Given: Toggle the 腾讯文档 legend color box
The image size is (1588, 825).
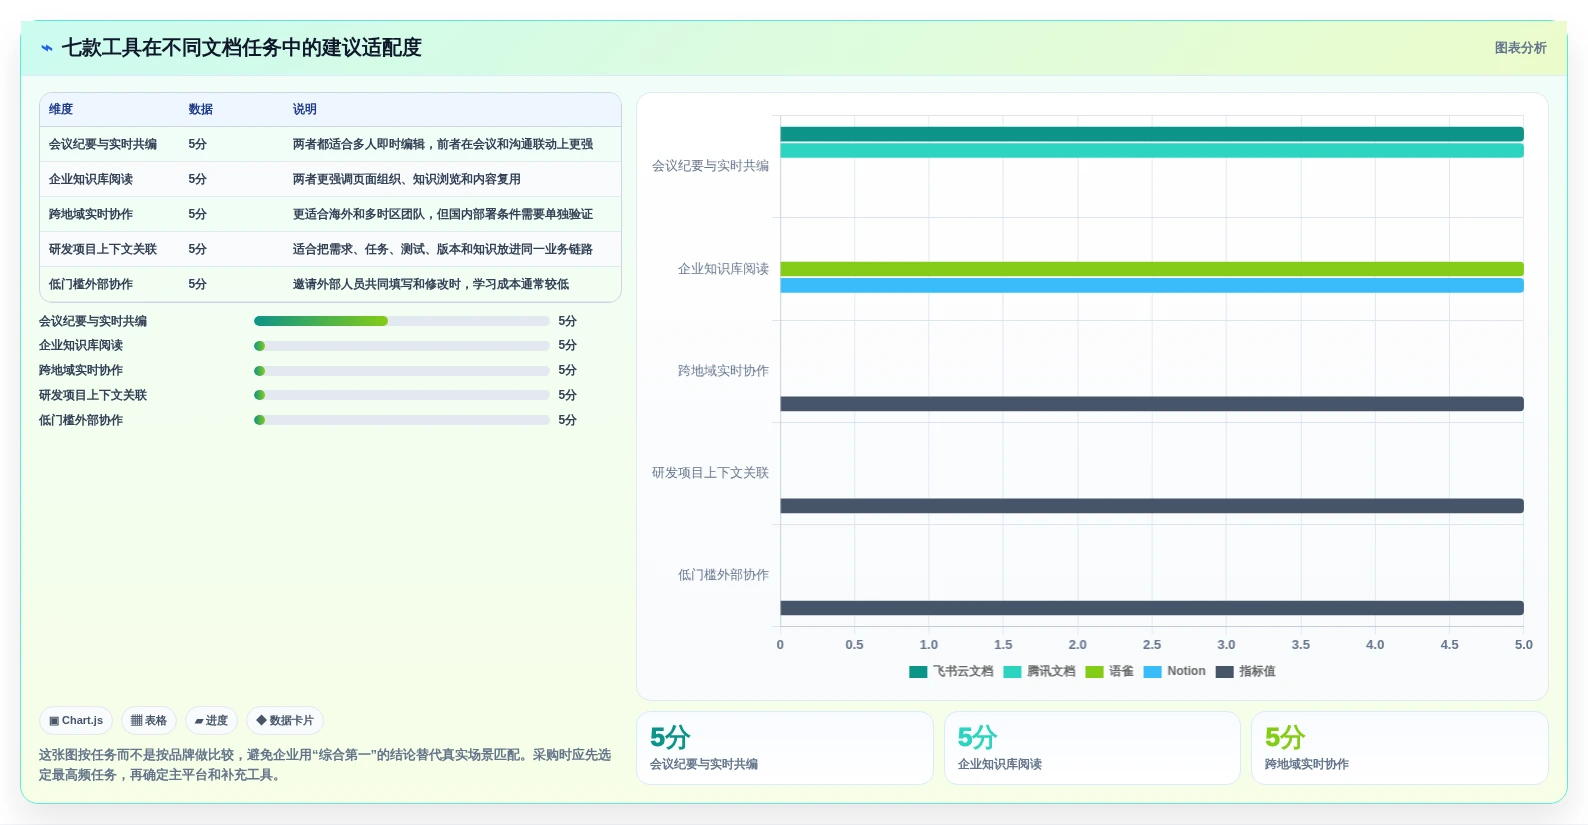Looking at the screenshot, I should pos(1012,672).
